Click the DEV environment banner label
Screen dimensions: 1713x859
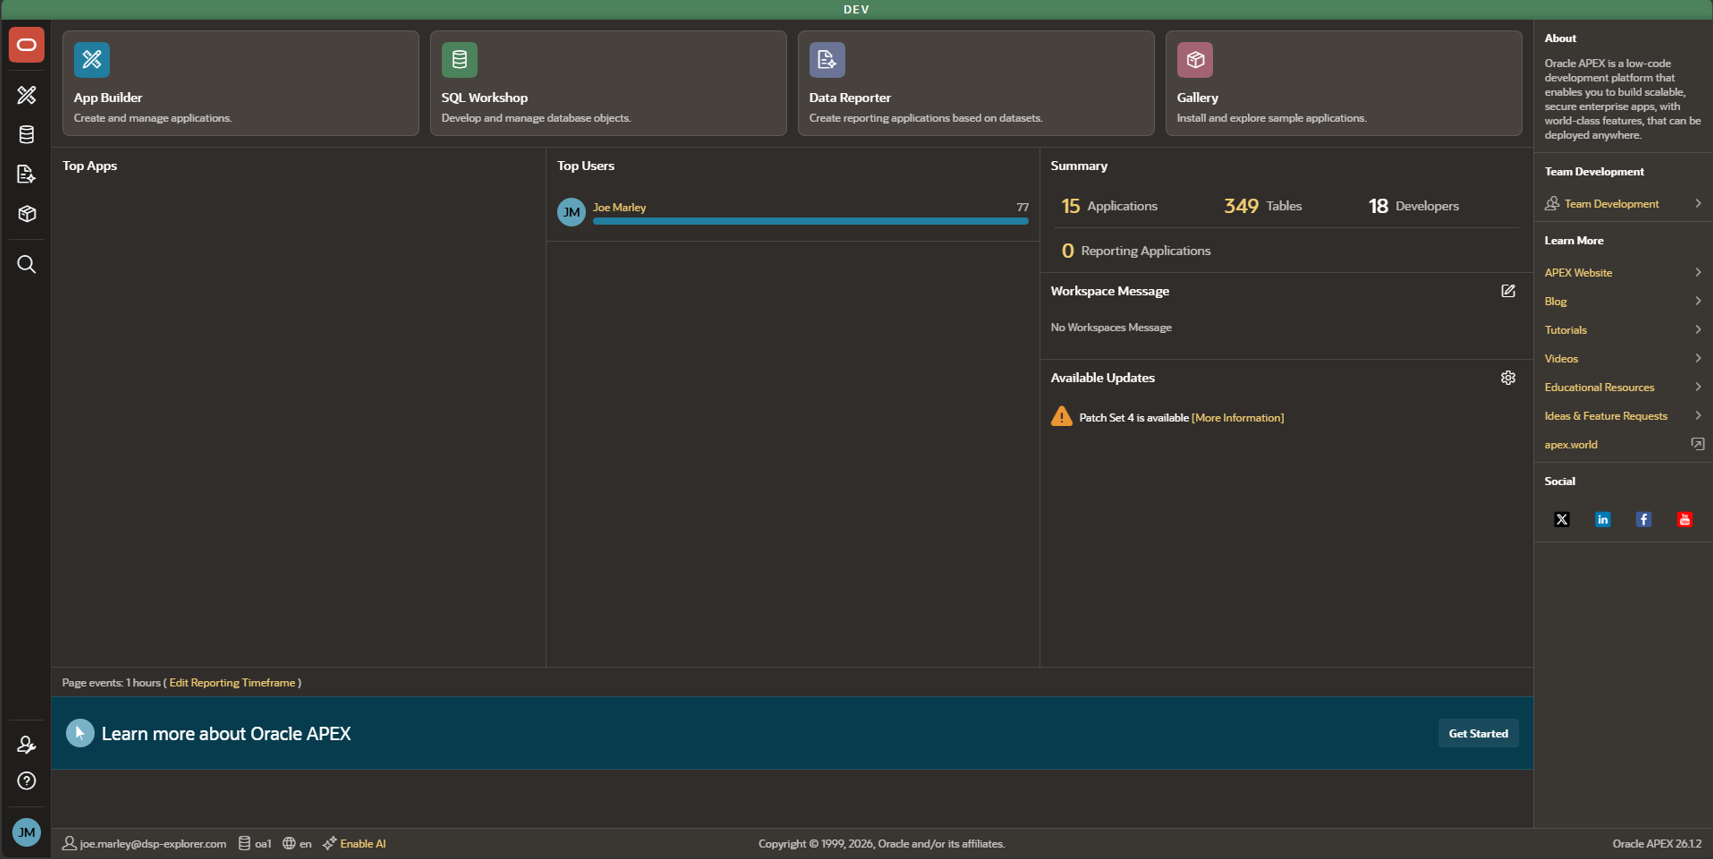coord(856,9)
